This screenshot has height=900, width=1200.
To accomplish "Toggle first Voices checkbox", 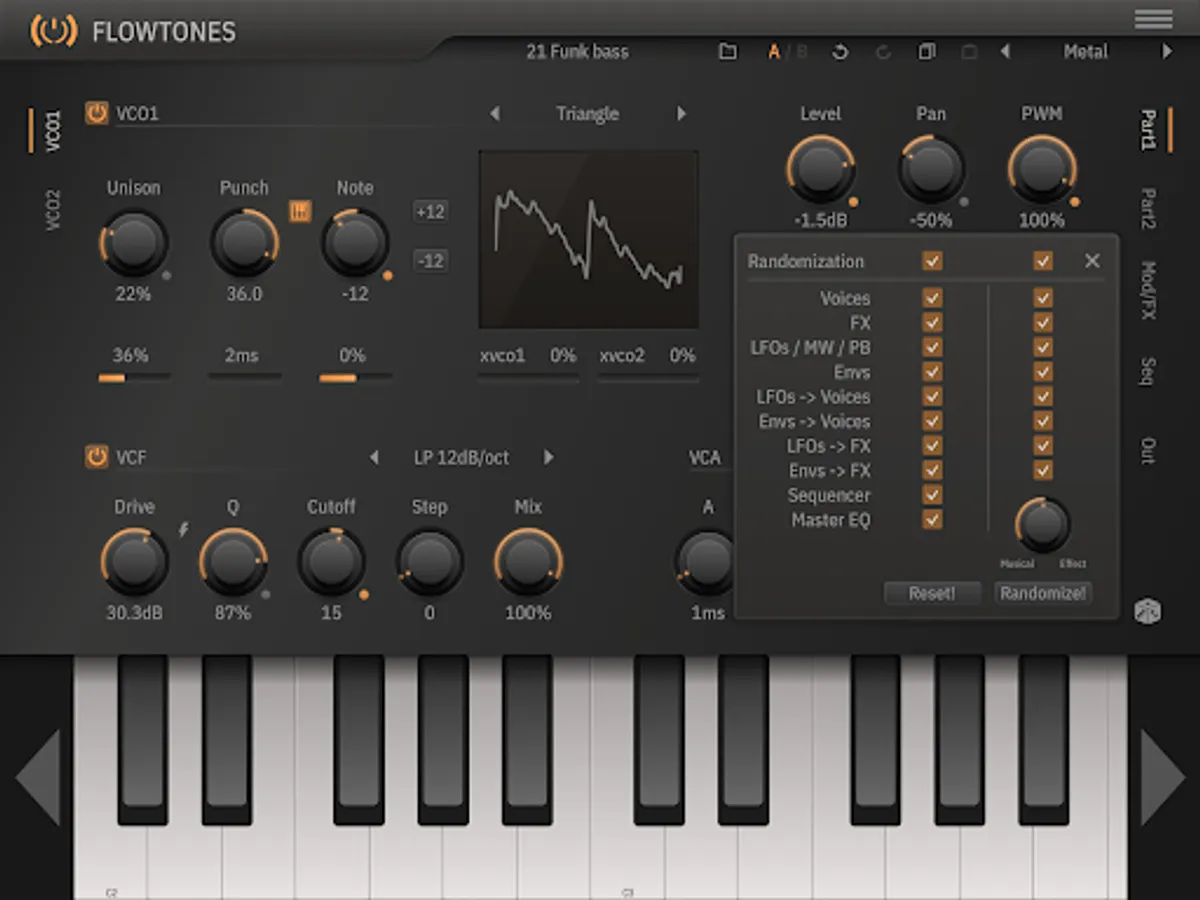I will 932,298.
